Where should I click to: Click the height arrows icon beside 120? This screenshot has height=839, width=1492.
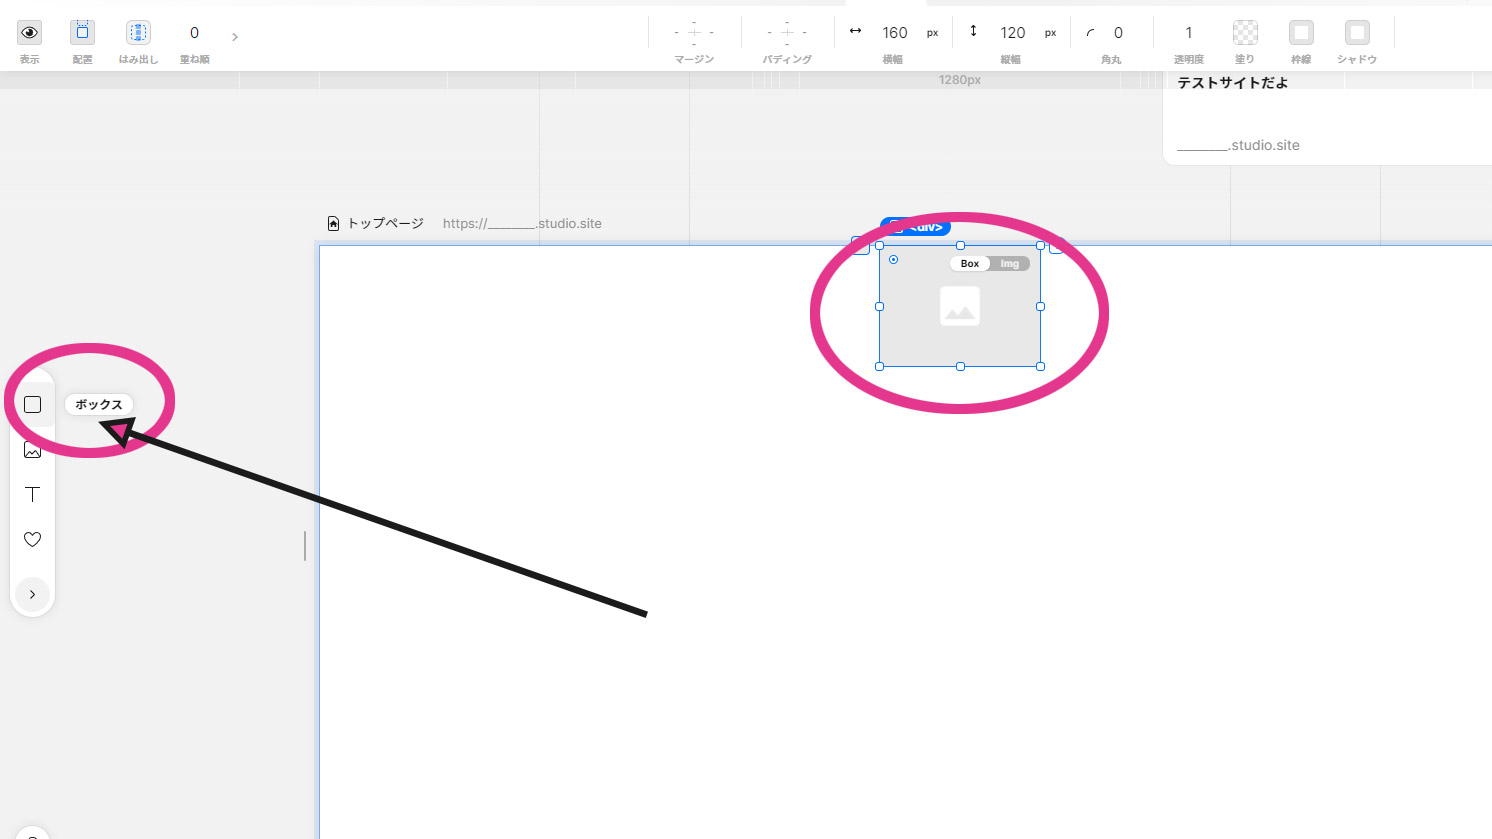tap(973, 31)
